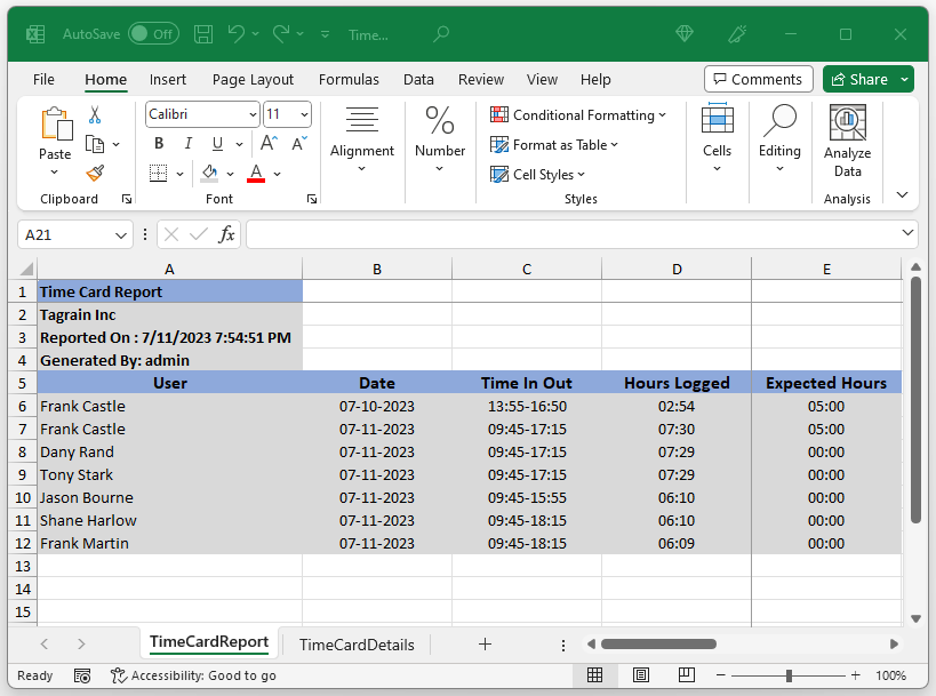This screenshot has height=696, width=936.
Task: Click the Increase Font Size icon
Action: click(270, 144)
